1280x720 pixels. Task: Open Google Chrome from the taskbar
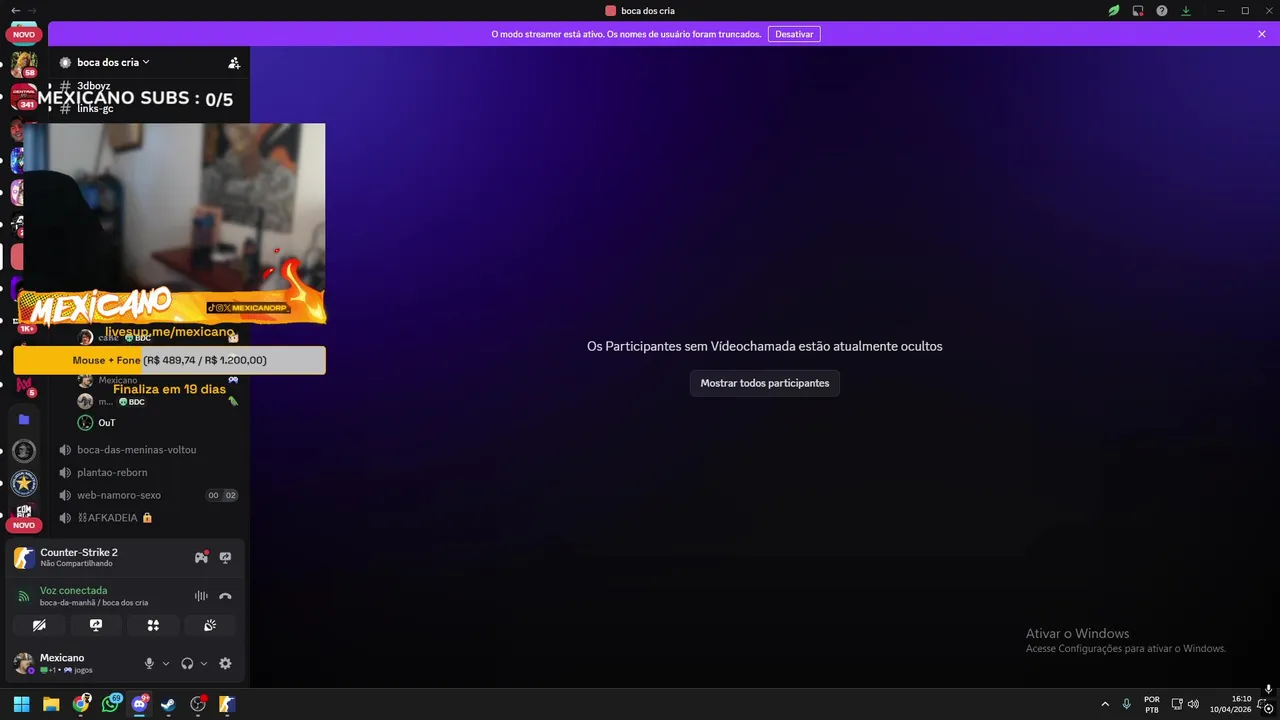[81, 704]
